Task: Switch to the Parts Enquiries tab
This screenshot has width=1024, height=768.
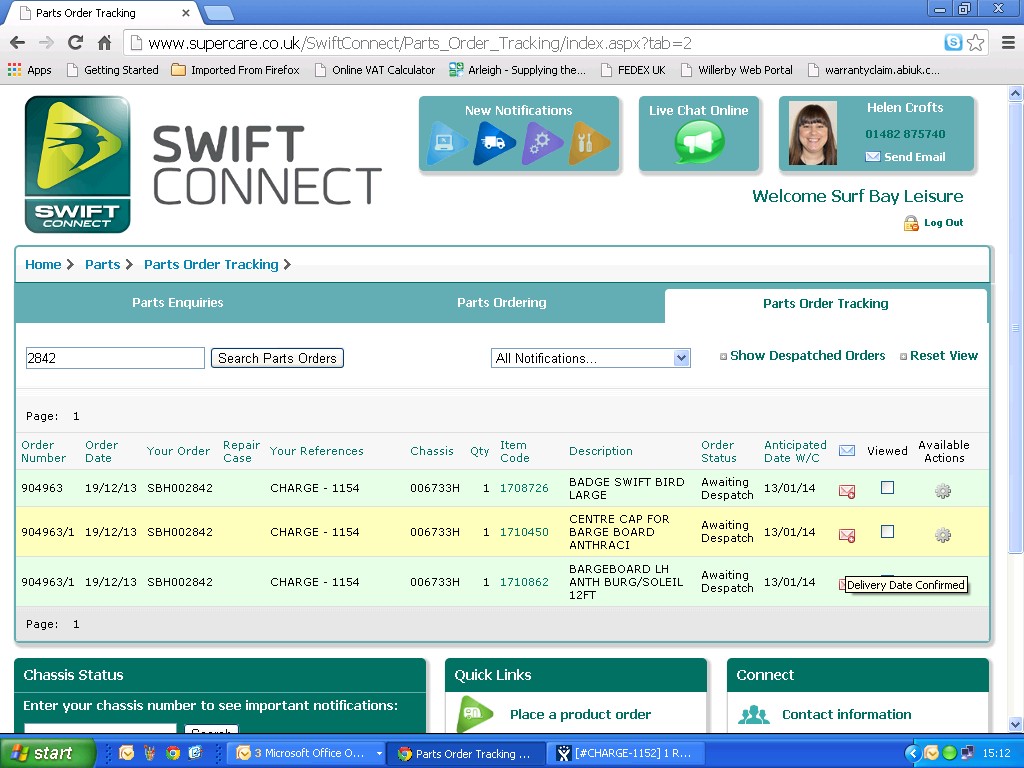Action: pyautogui.click(x=178, y=303)
